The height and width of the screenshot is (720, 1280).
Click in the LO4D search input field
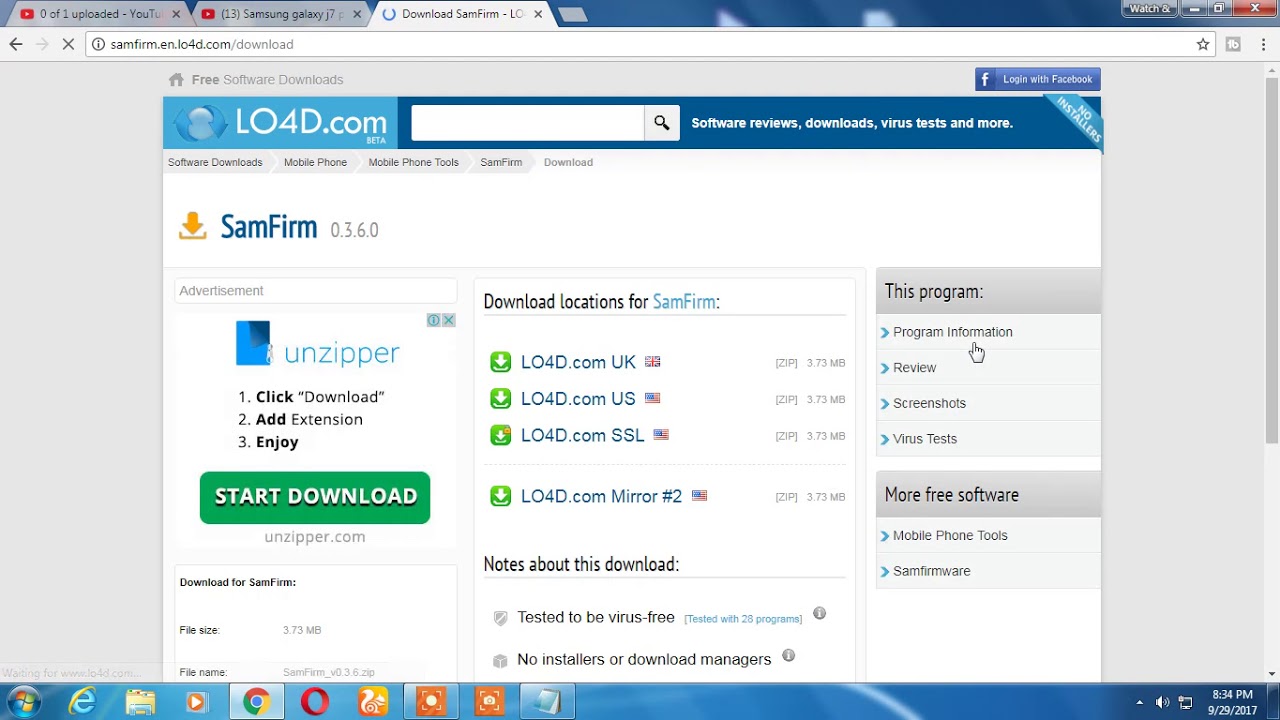point(527,123)
